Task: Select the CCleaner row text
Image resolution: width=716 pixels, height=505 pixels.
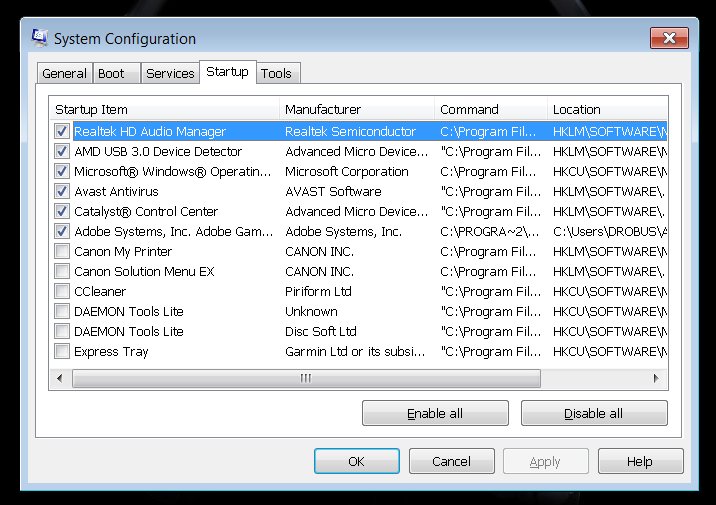Action: [100, 291]
